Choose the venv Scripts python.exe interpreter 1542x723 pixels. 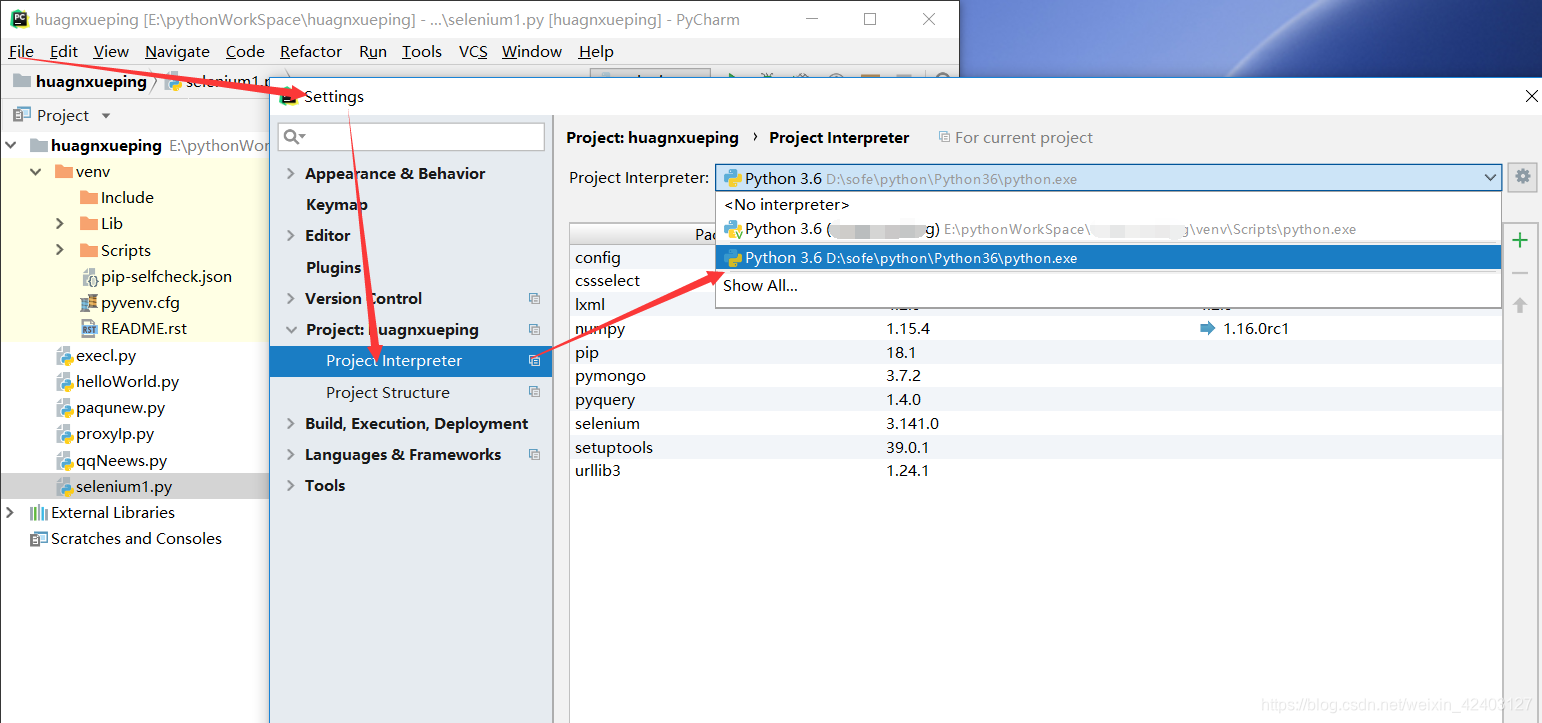1108,229
